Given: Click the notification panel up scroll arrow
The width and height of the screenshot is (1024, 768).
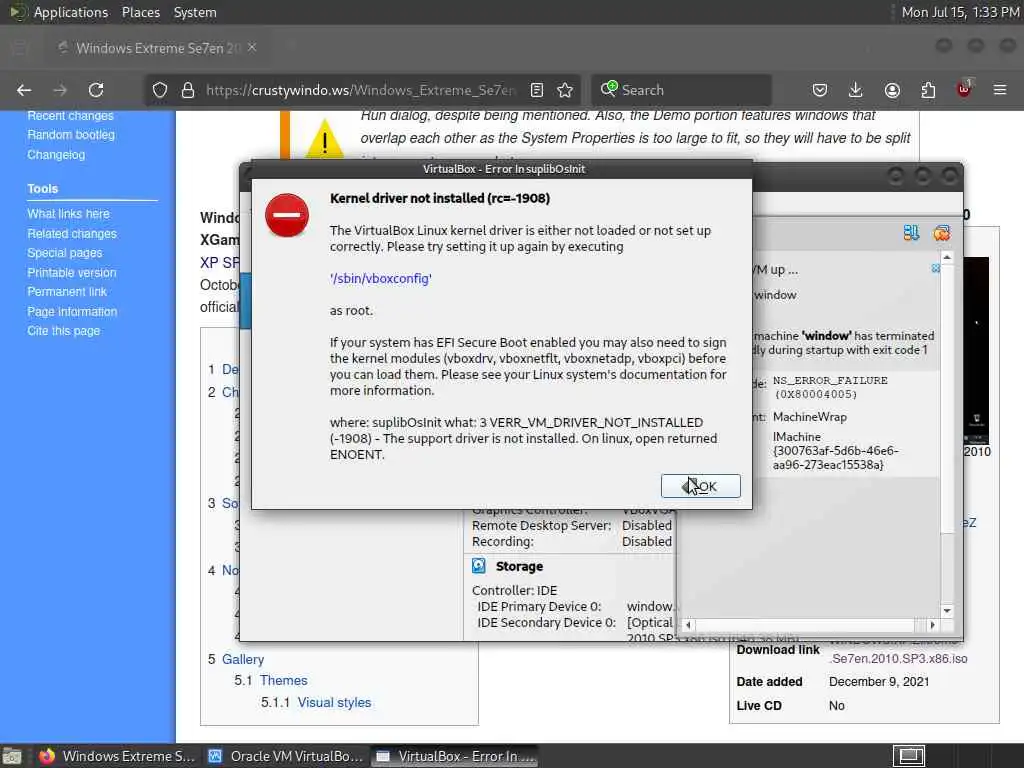Looking at the screenshot, I should pos(947,258).
